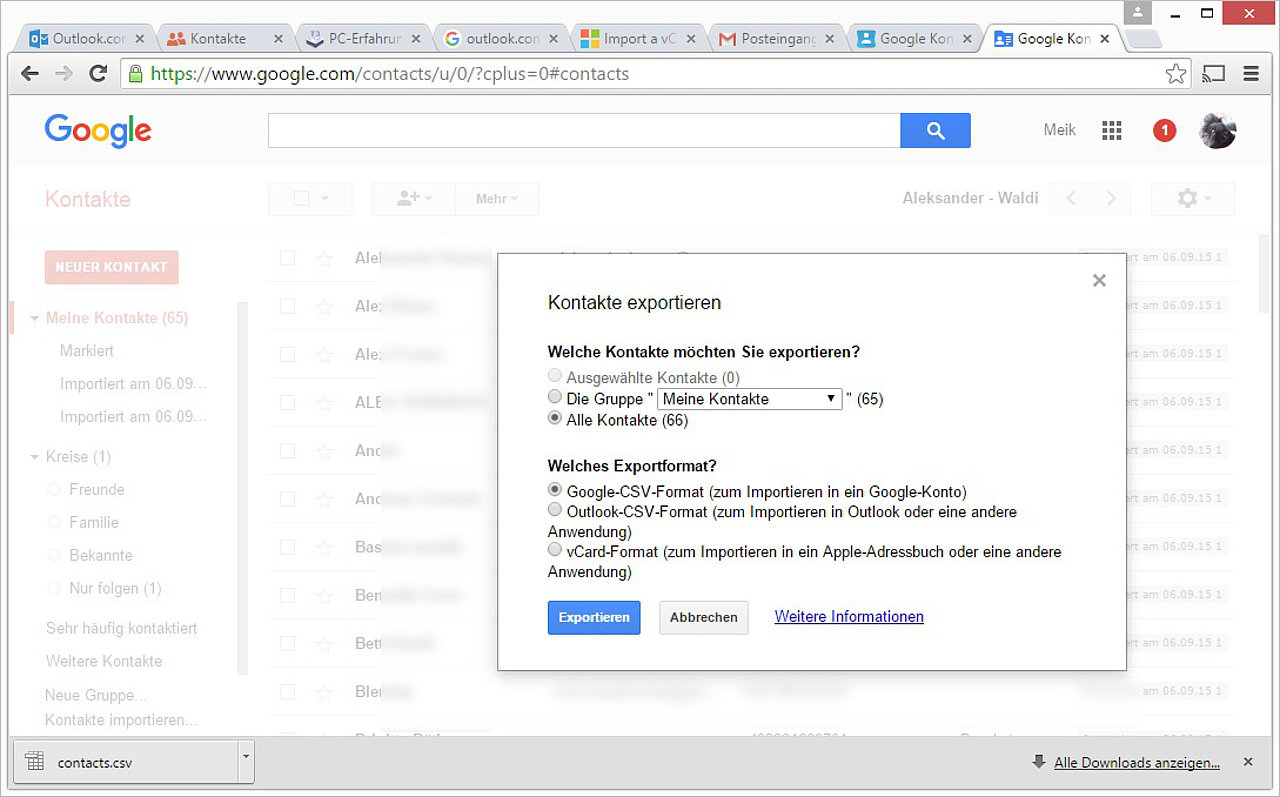Switch to the Kontakte tab
1280x797 pixels.
point(226,39)
